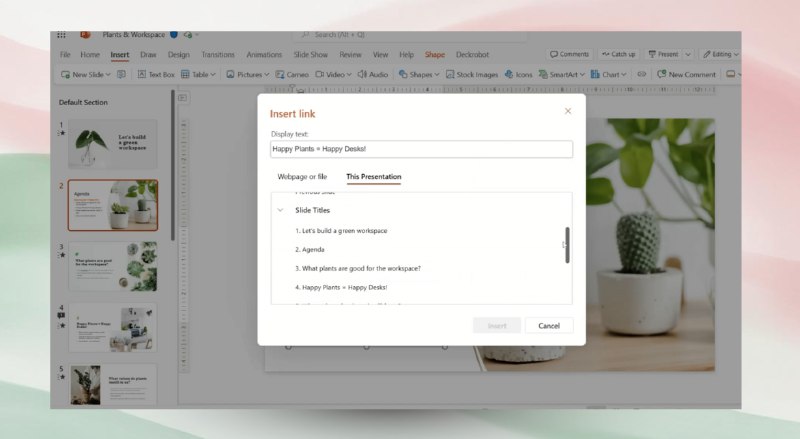Open the Shape ribbon tab

(435, 55)
